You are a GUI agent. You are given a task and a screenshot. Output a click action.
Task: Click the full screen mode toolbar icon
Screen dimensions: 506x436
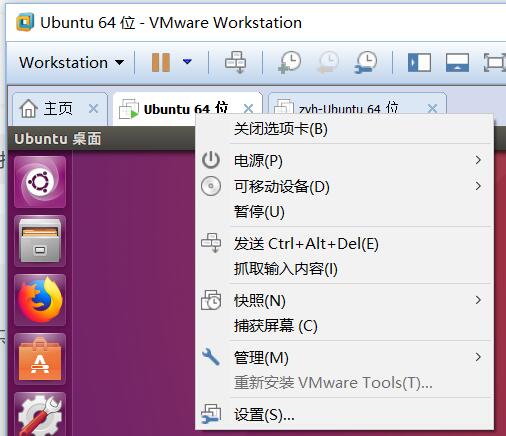click(x=495, y=62)
